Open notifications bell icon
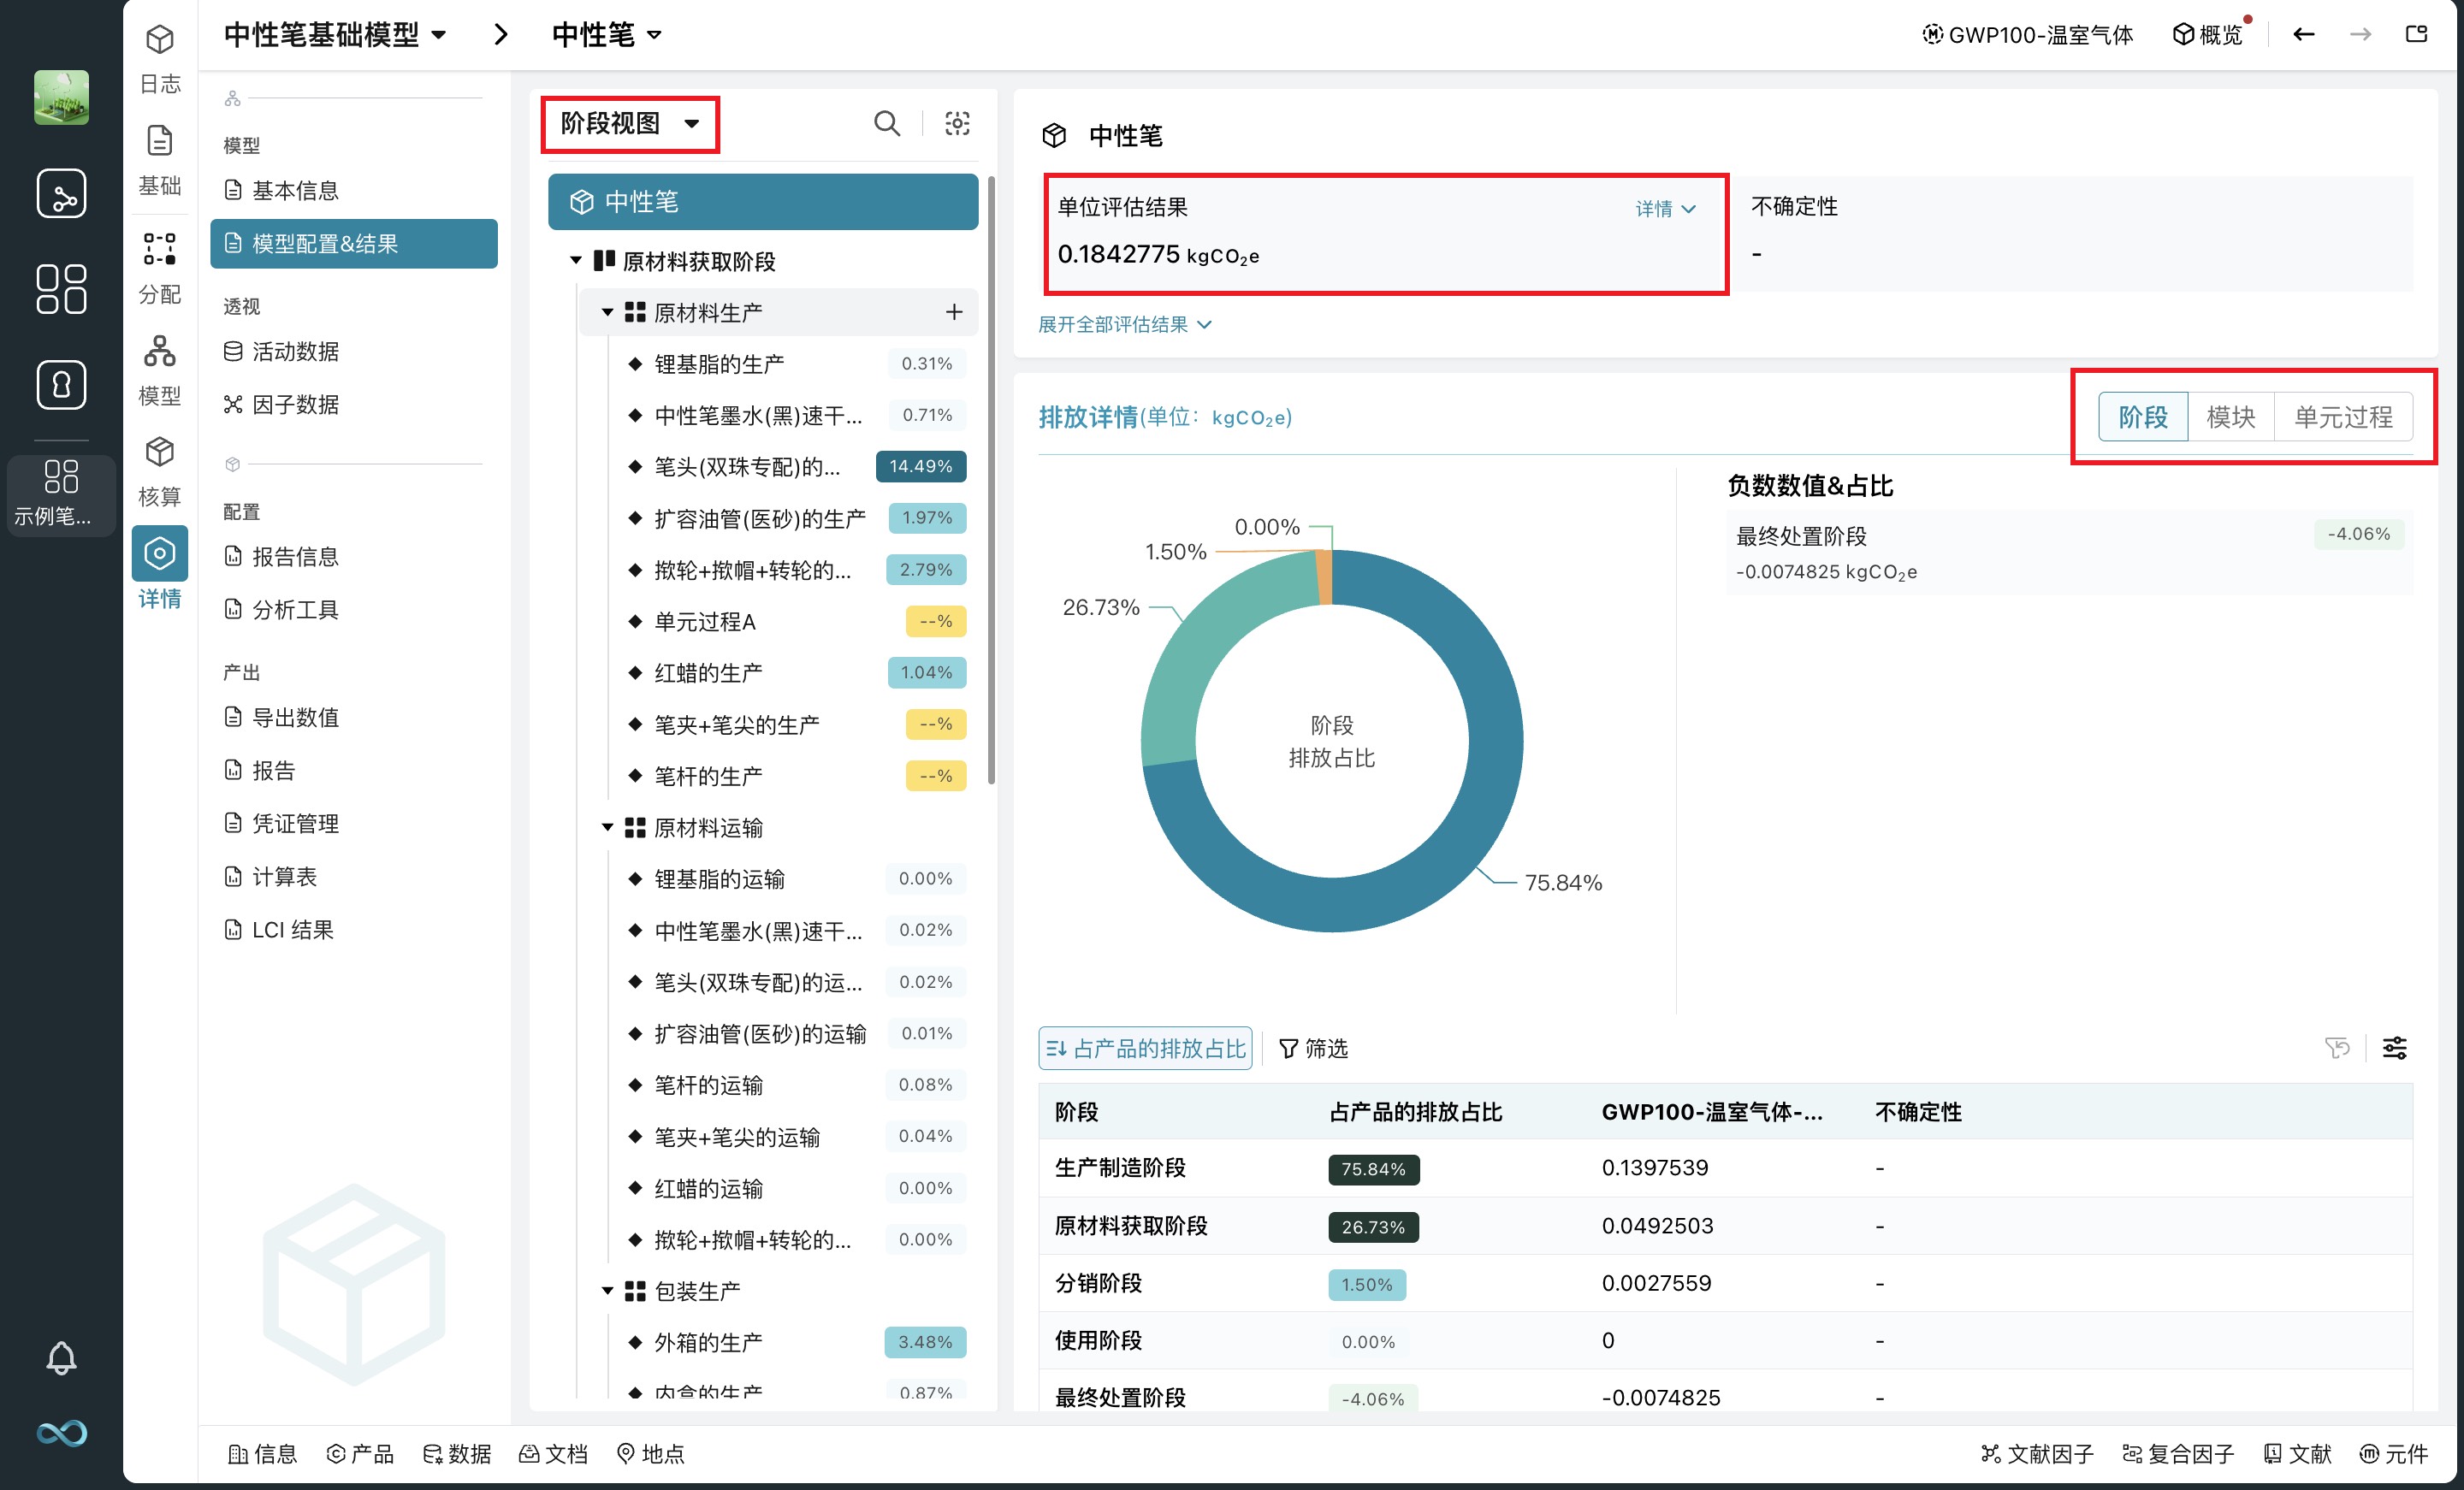The height and width of the screenshot is (1490, 2464). click(x=61, y=1358)
